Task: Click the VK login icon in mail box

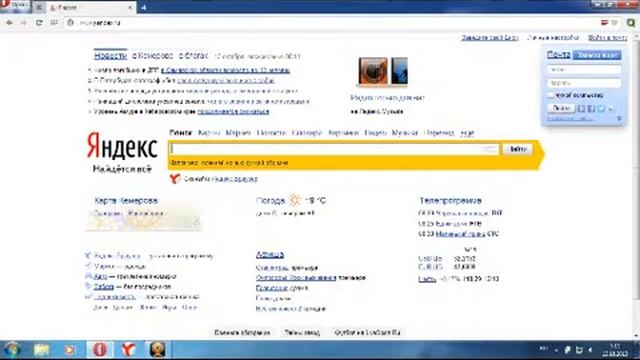Action: coord(582,109)
